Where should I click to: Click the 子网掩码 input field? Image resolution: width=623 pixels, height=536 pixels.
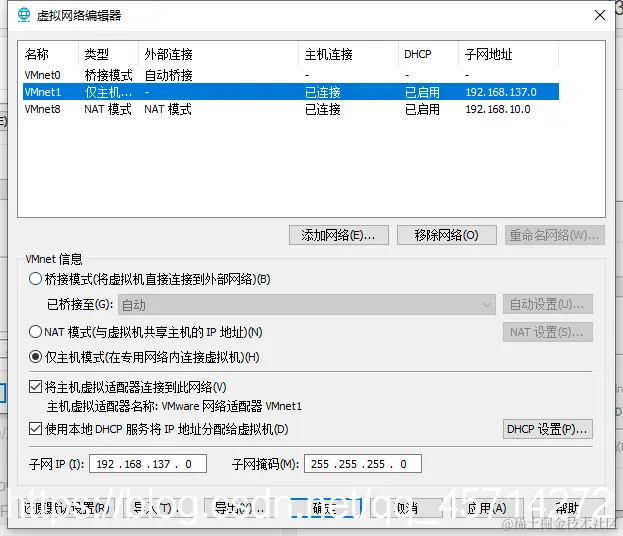tap(363, 464)
